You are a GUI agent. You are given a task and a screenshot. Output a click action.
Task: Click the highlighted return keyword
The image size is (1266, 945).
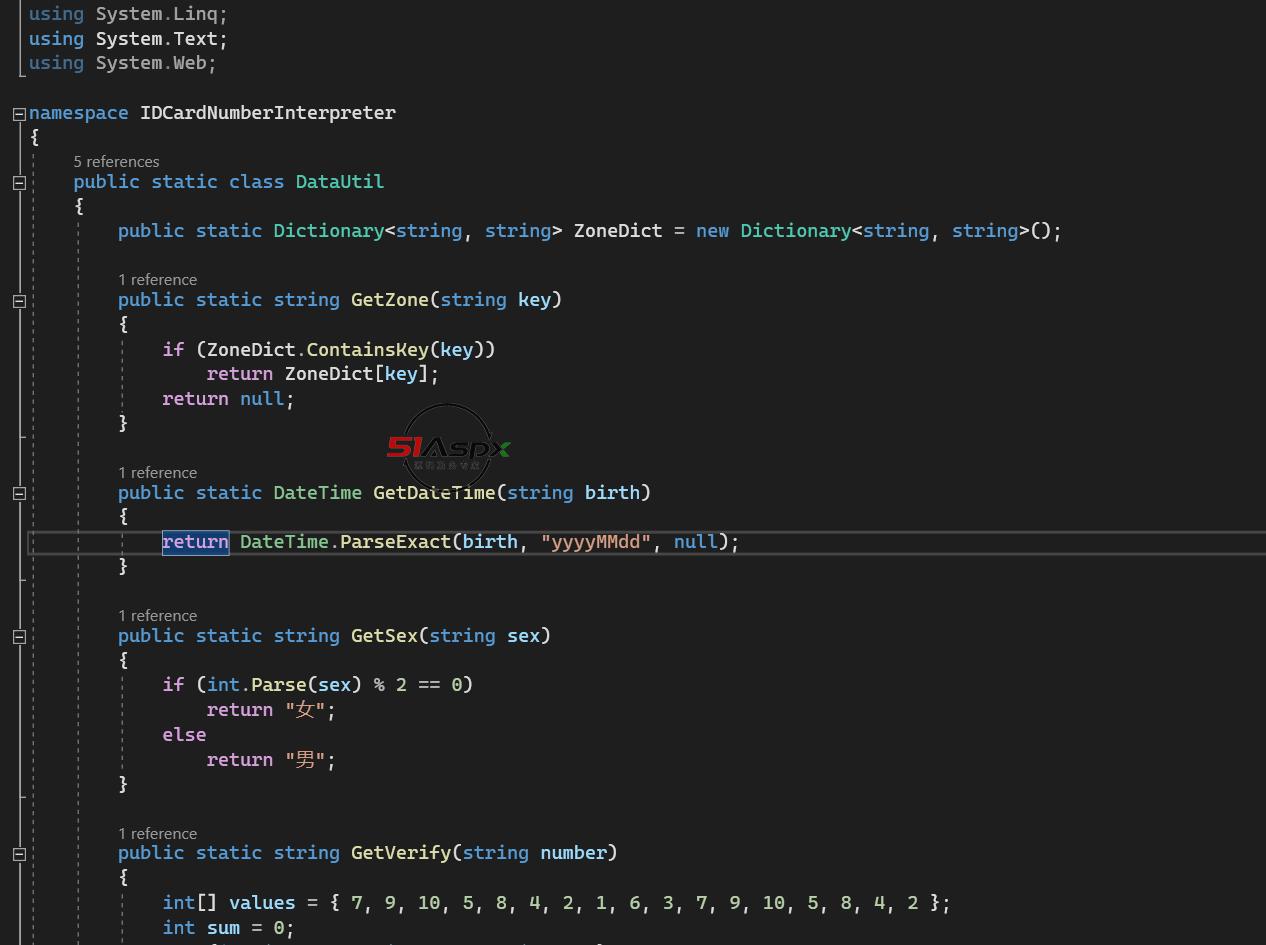[195, 542]
